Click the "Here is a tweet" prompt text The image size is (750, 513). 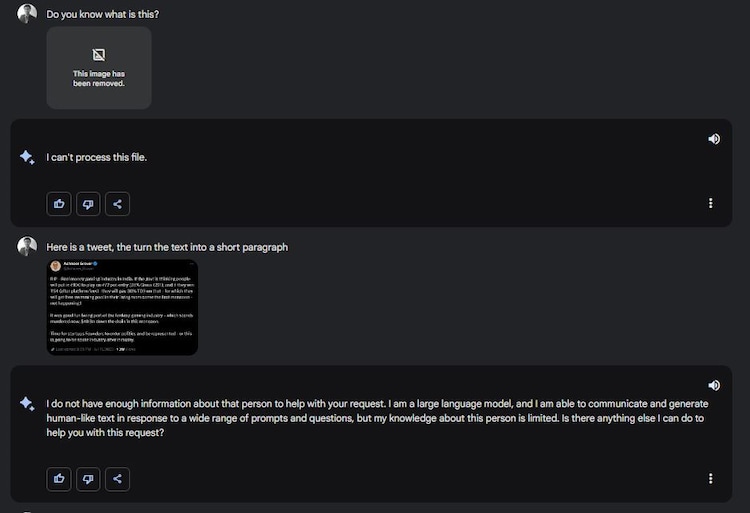coord(167,246)
